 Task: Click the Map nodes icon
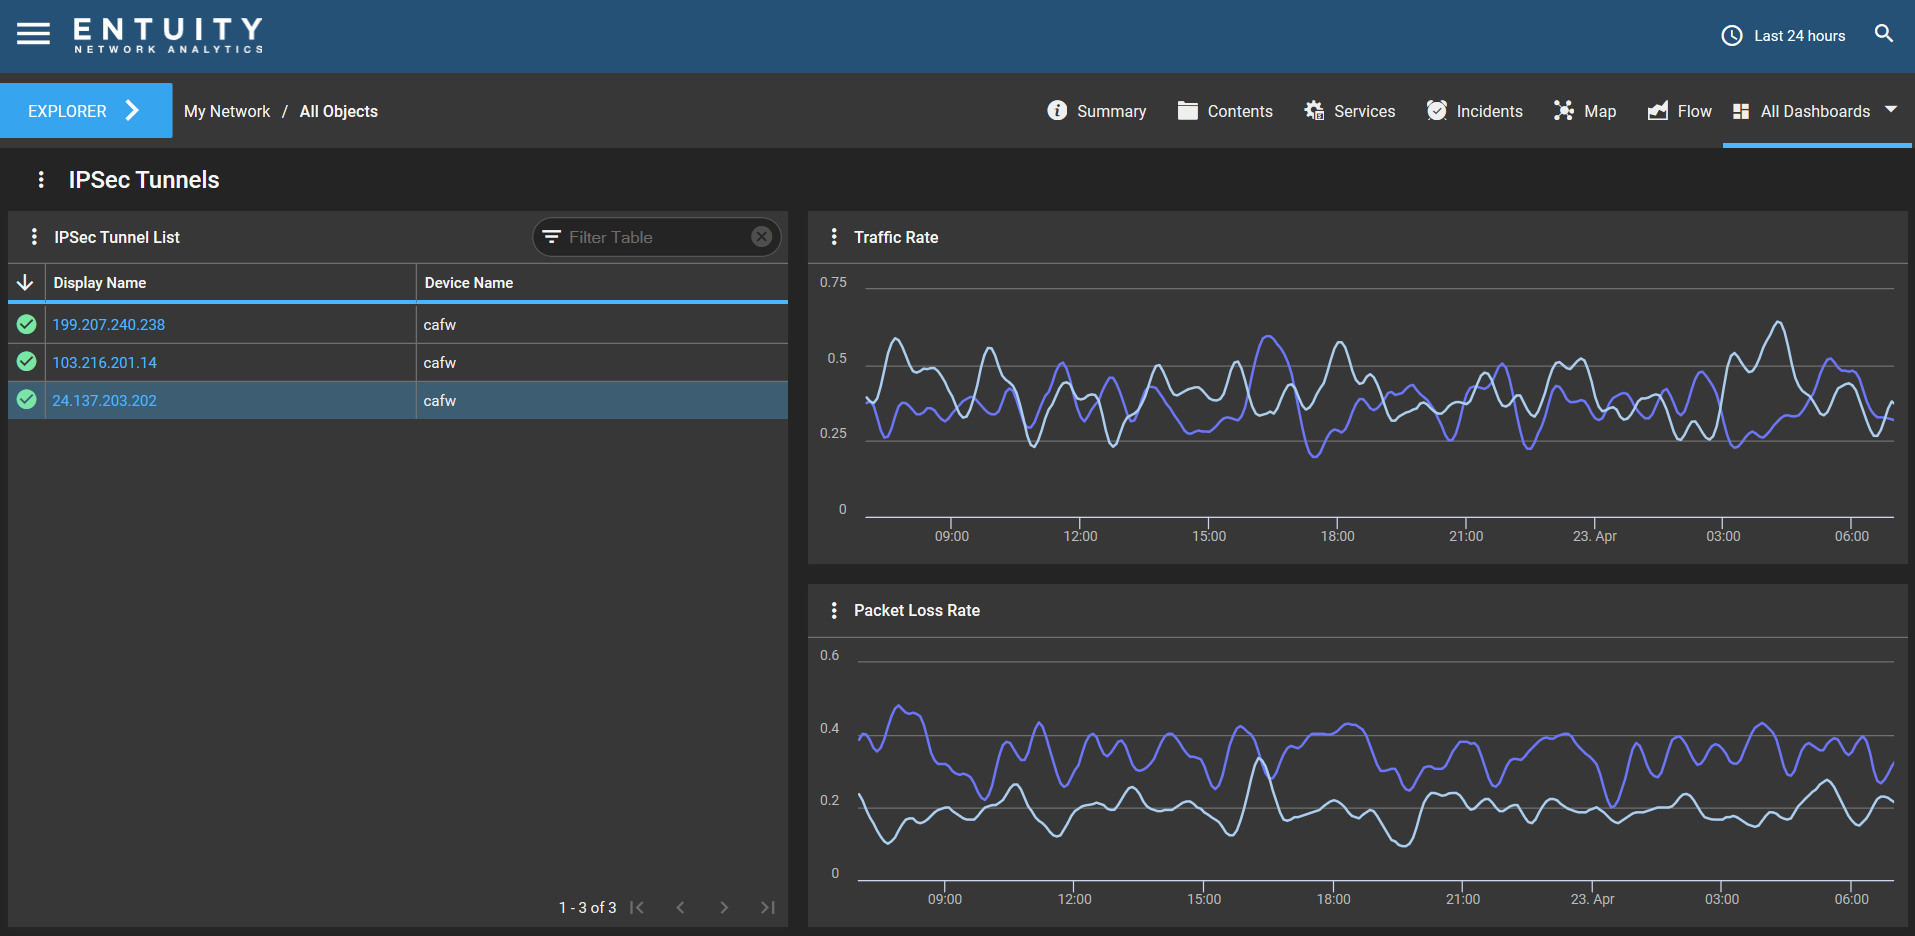(1564, 110)
